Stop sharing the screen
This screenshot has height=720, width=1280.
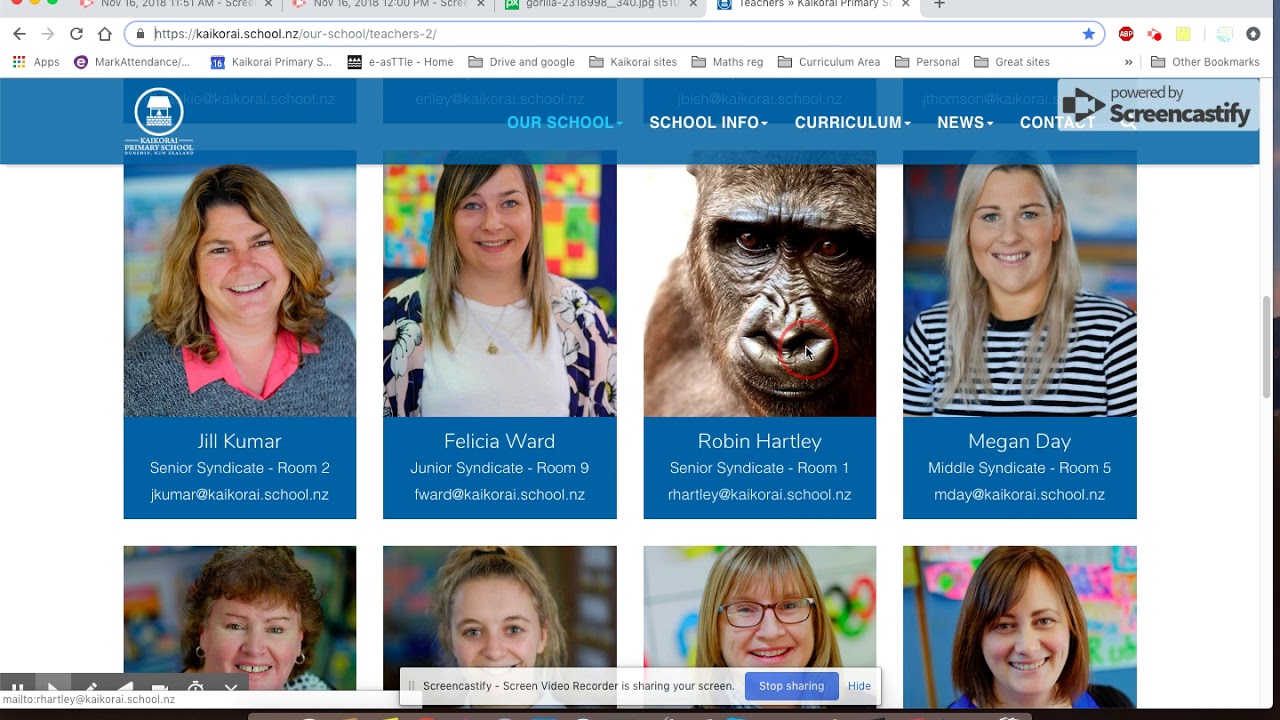(x=791, y=686)
